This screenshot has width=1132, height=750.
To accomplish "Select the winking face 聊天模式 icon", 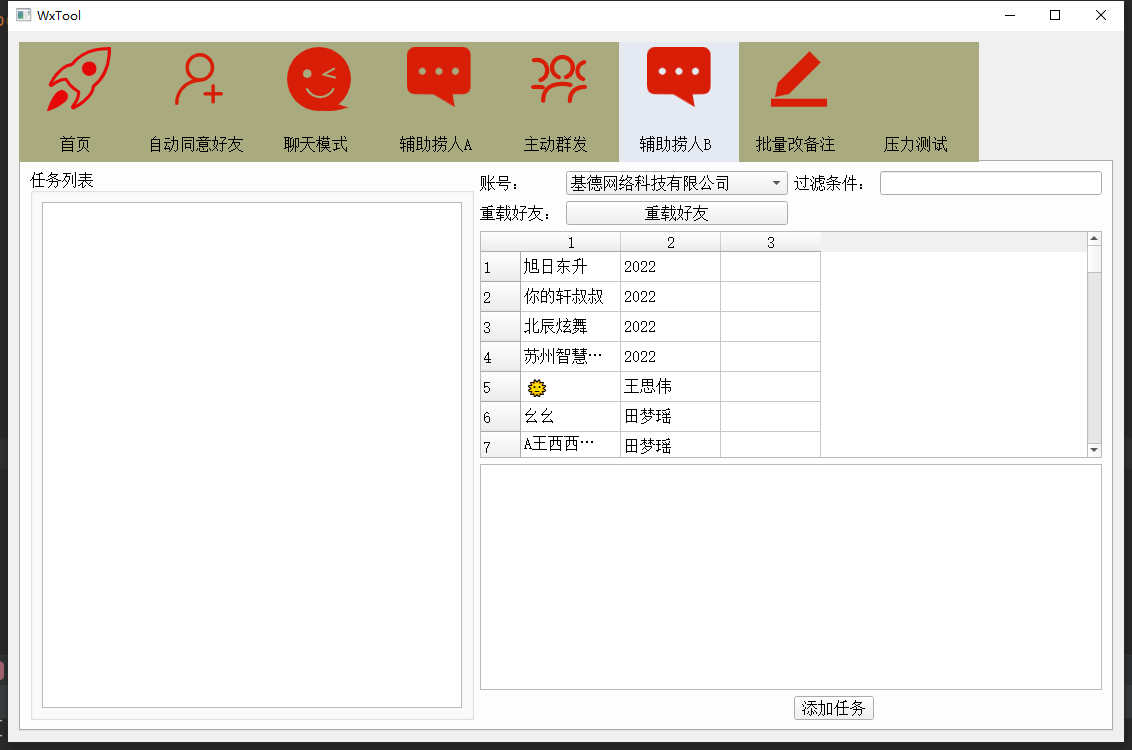I will tap(318, 79).
